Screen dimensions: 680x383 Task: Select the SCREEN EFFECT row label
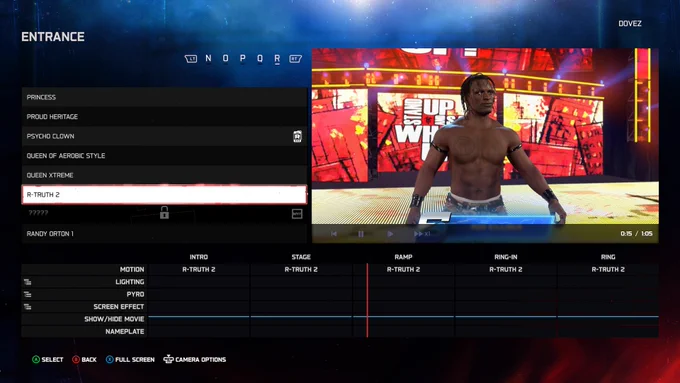[x=118, y=307]
